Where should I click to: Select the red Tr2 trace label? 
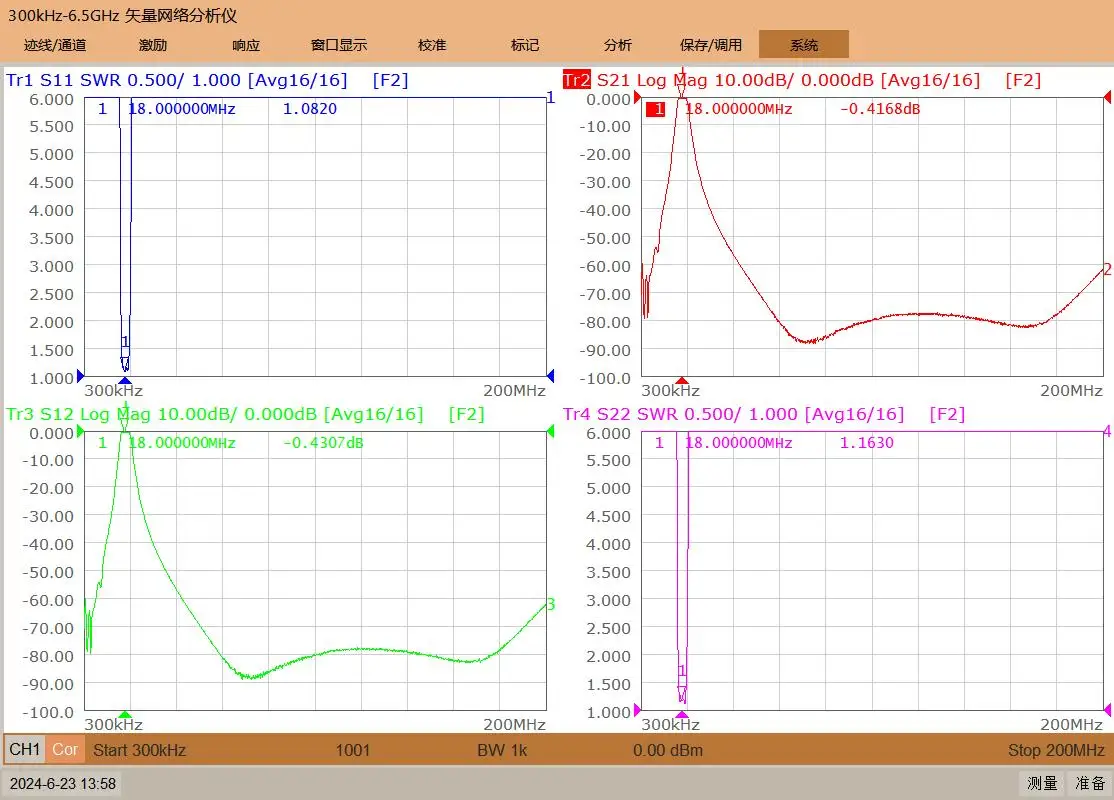tap(576, 80)
